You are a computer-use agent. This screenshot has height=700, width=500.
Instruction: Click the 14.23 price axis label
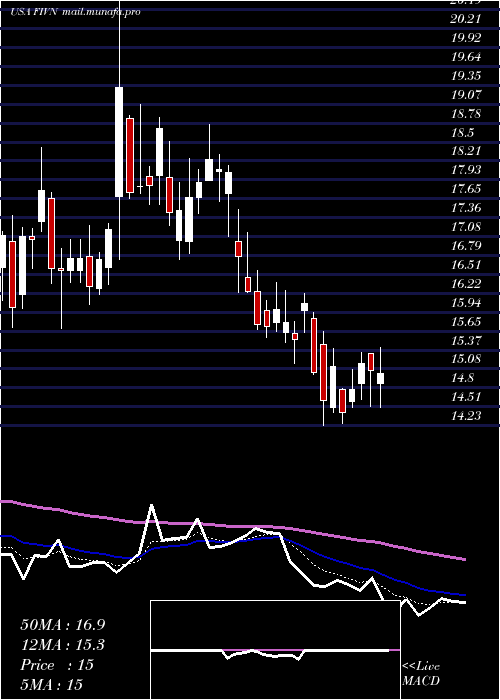[x=466, y=416]
